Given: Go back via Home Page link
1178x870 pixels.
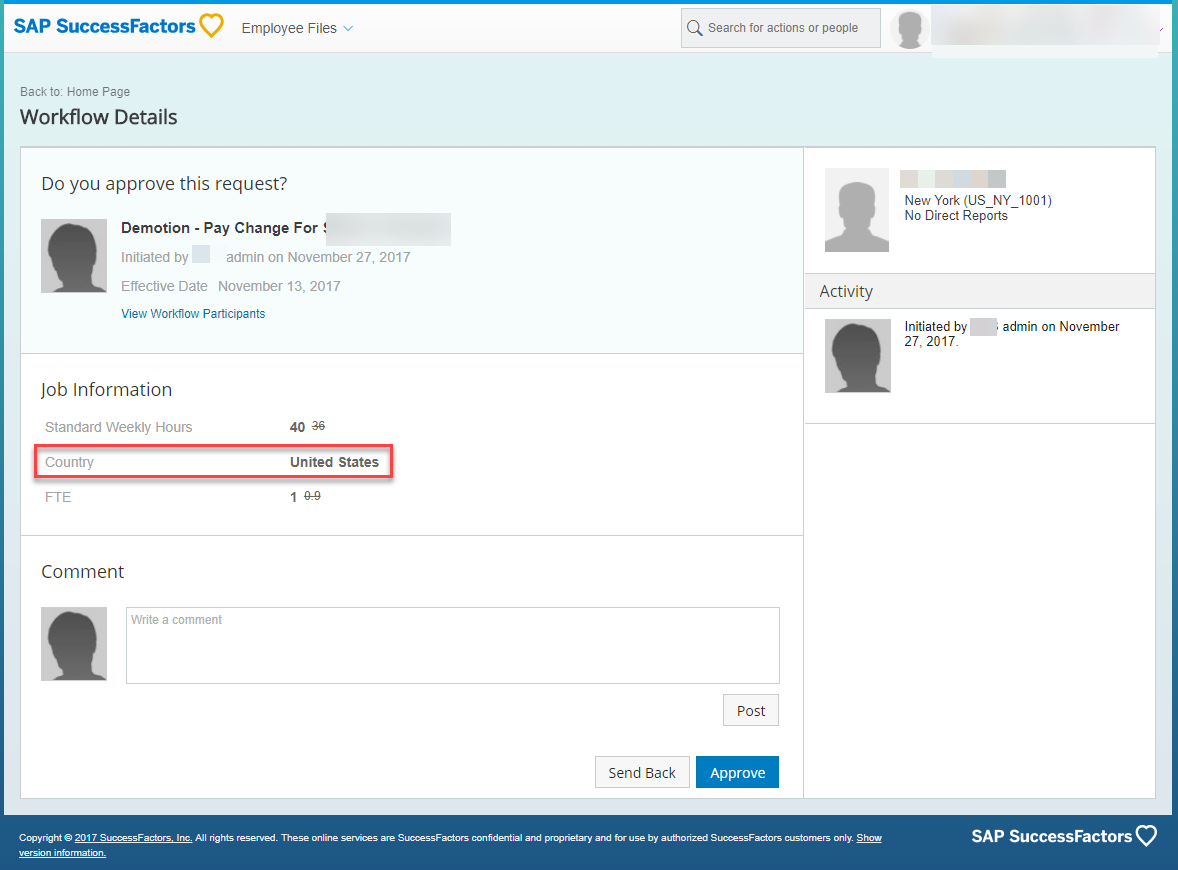Looking at the screenshot, I should coord(98,92).
